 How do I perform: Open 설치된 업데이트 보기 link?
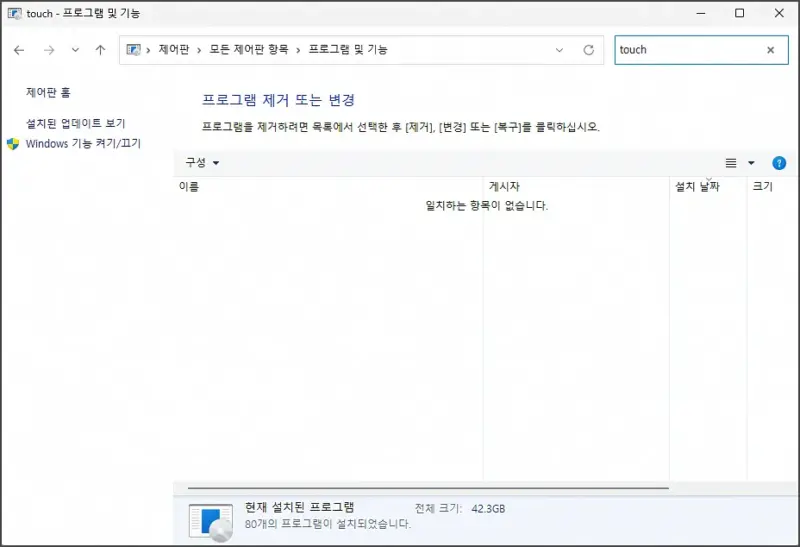(x=76, y=123)
